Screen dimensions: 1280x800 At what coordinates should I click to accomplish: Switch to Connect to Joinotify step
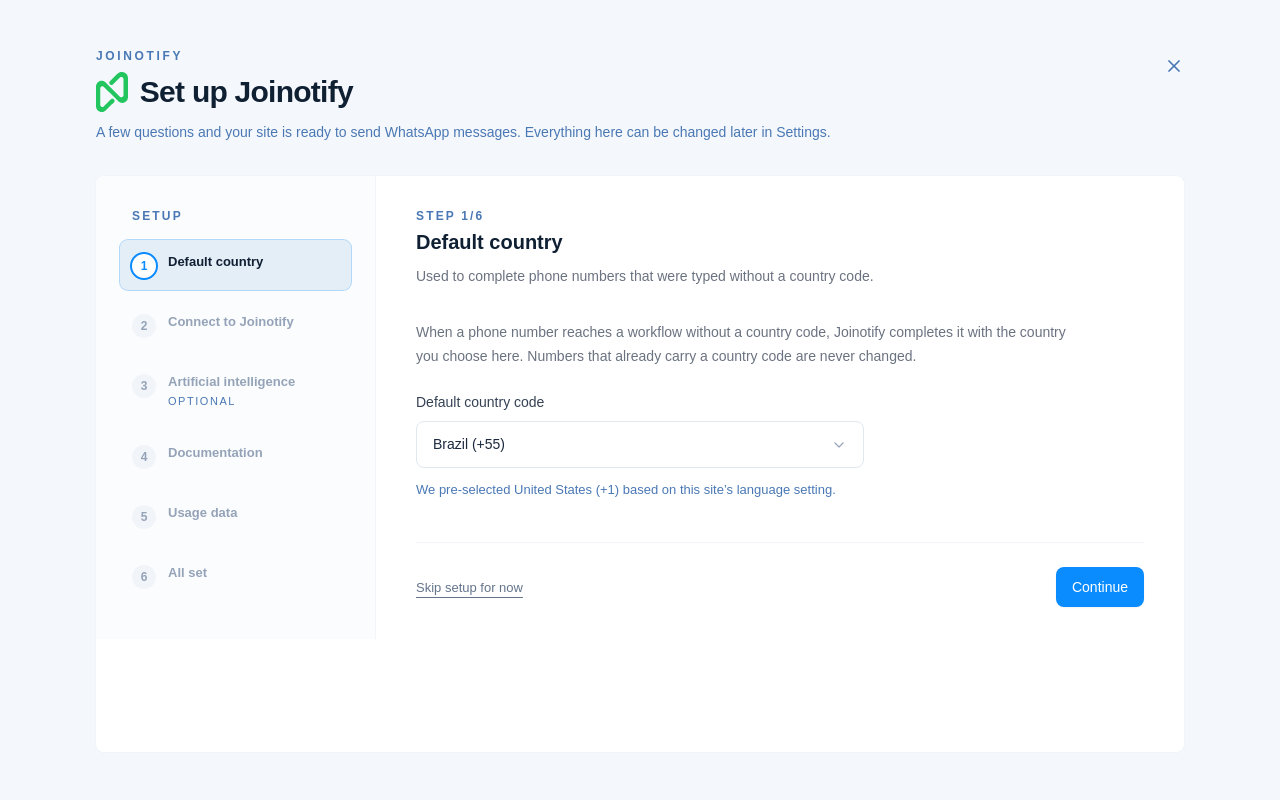tap(235, 325)
